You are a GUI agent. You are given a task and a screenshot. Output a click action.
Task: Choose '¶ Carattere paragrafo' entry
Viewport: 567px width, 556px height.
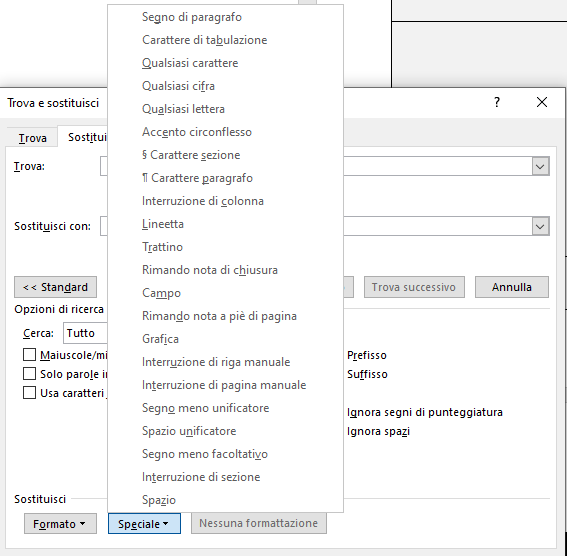[225, 178]
